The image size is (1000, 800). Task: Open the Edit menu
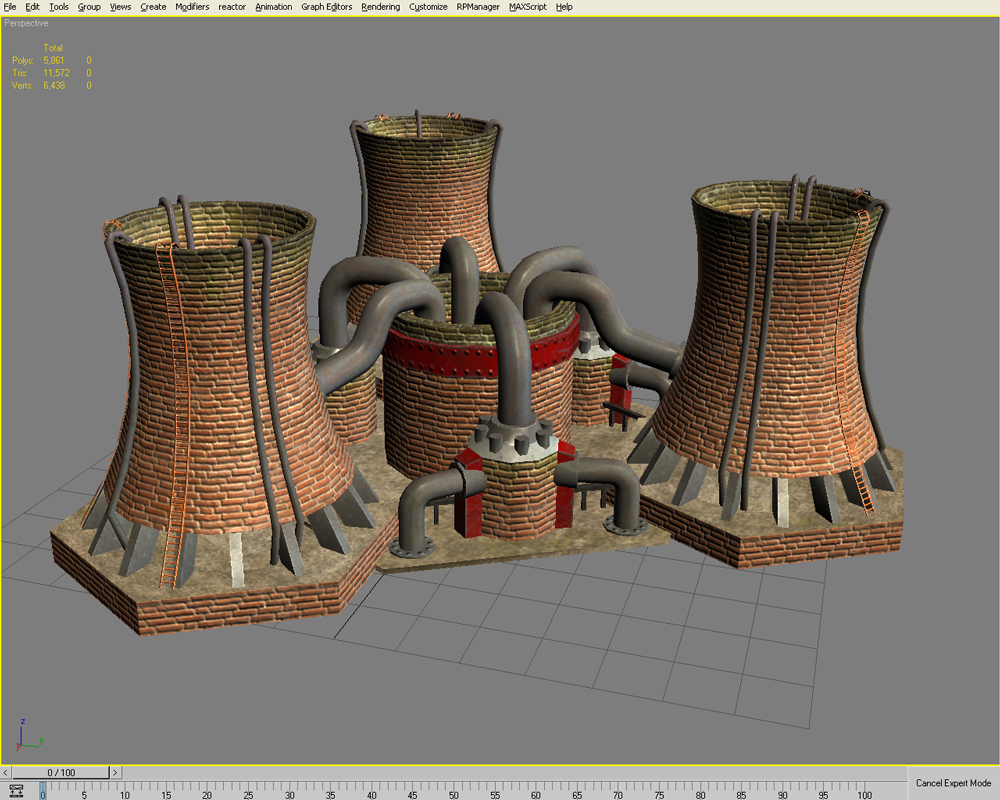point(32,7)
